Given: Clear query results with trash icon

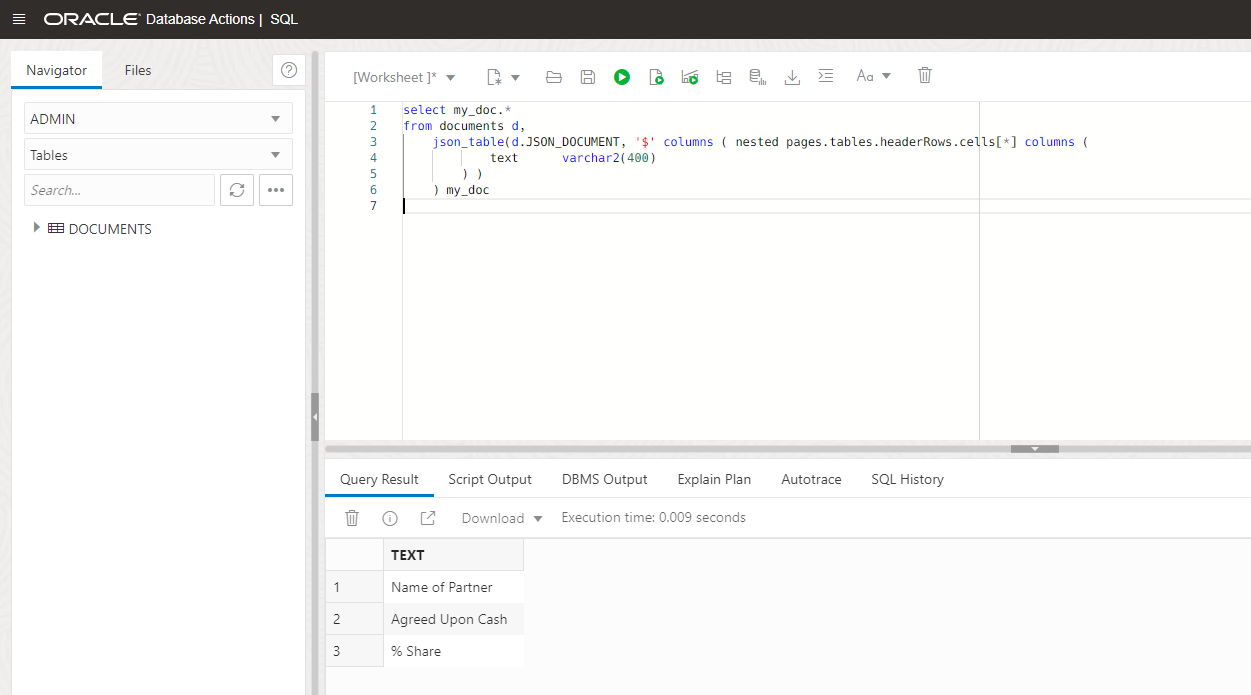Looking at the screenshot, I should coord(351,518).
